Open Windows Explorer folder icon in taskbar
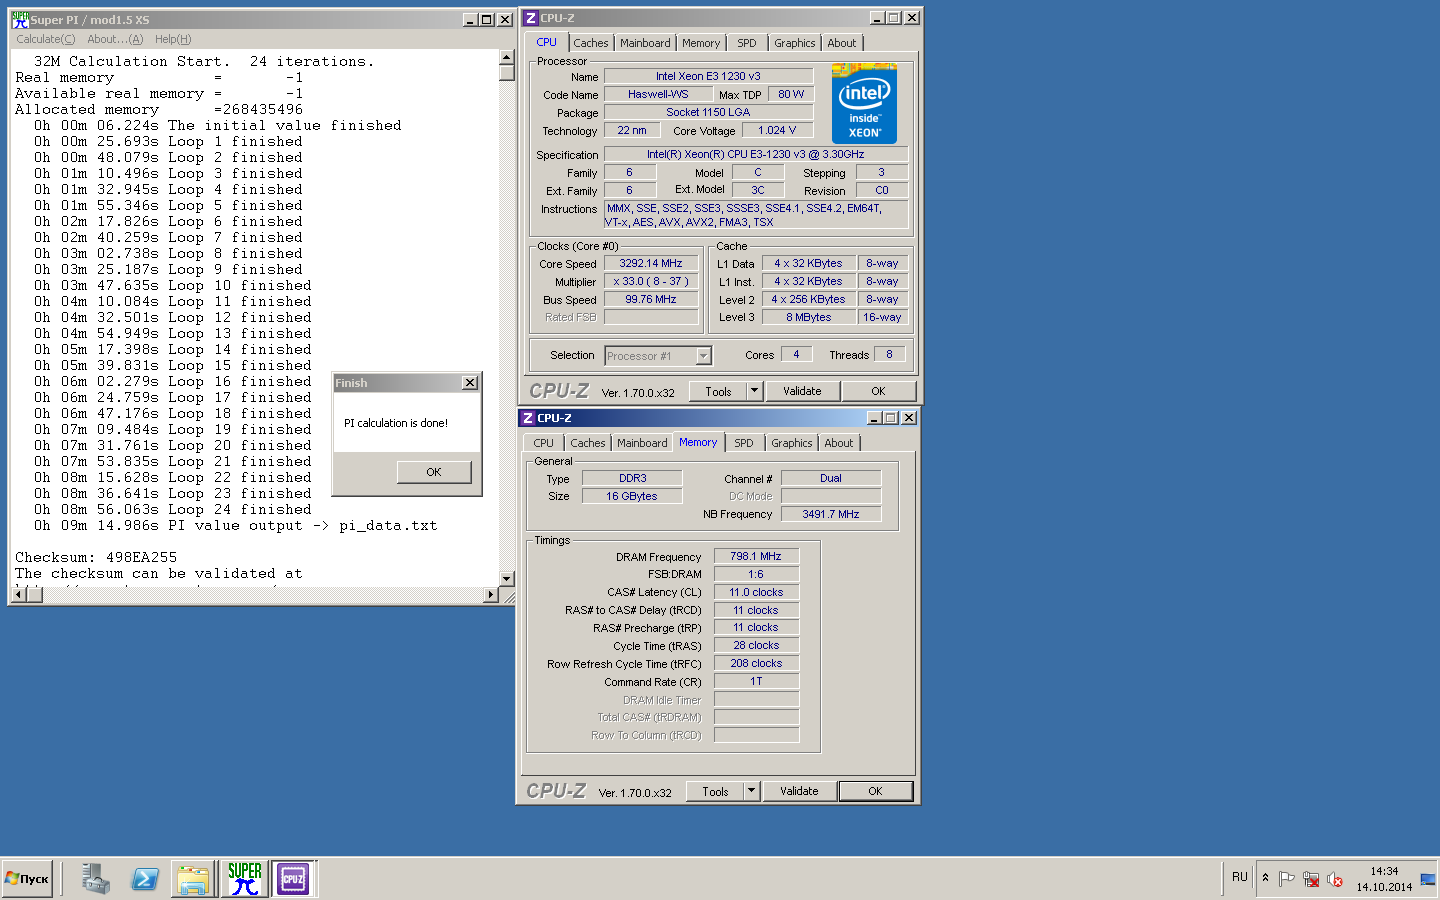Viewport: 1440px width, 900px height. coord(193,879)
